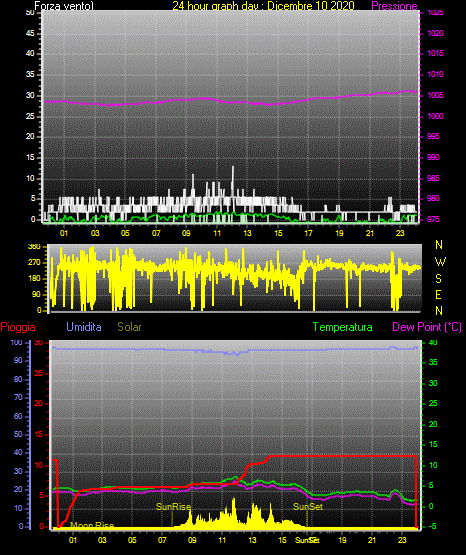Click the 100 value on blue humidity axis
This screenshot has width=466, height=555.
point(17,343)
